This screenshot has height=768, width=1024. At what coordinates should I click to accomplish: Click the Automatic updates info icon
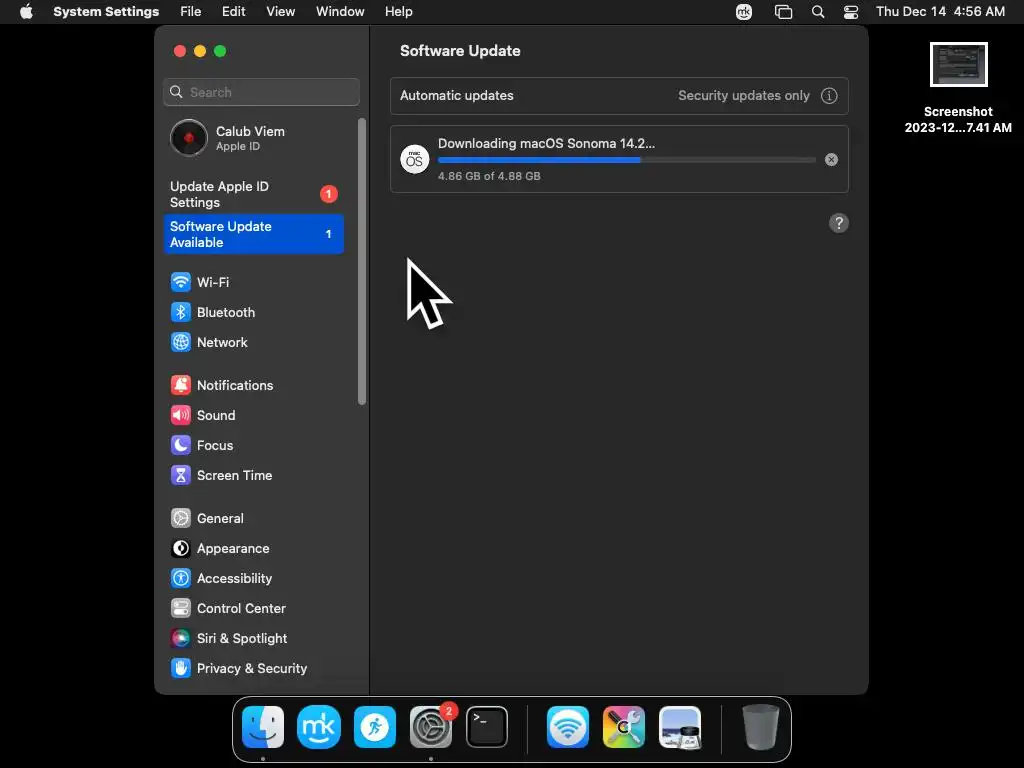pyautogui.click(x=829, y=96)
